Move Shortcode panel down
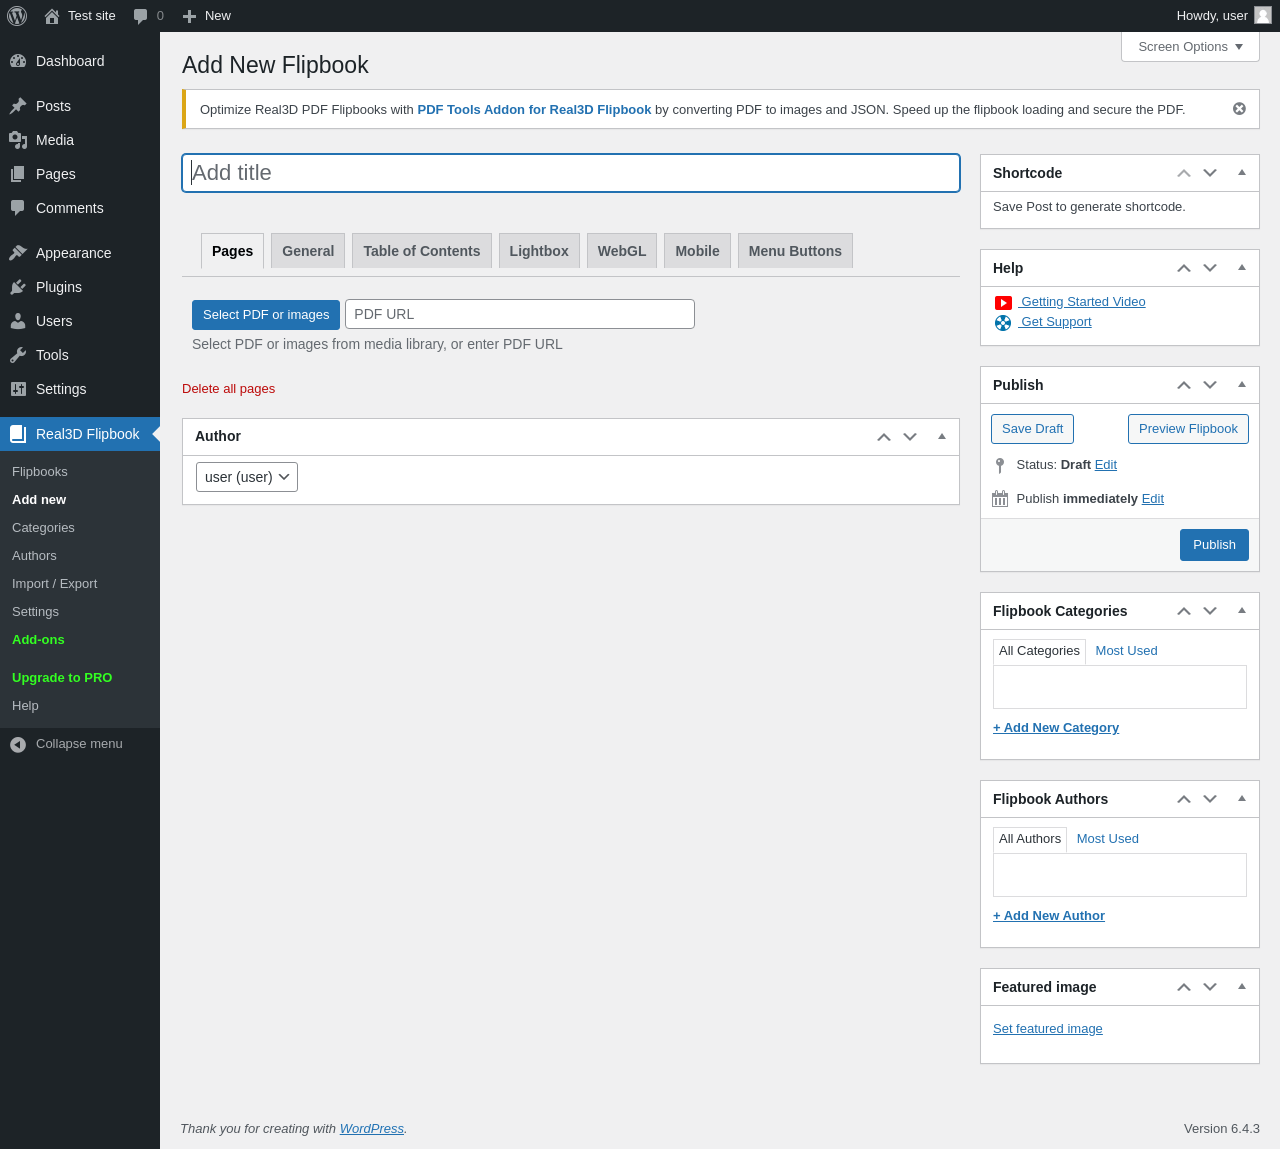This screenshot has height=1149, width=1280. point(1210,173)
